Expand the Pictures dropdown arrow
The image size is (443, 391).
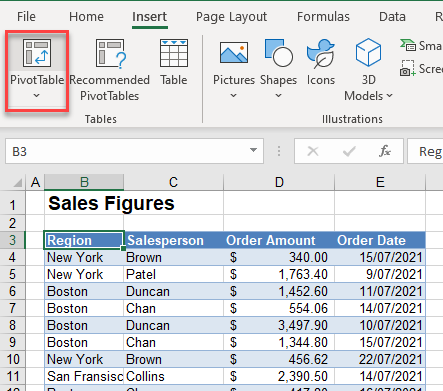coord(234,96)
